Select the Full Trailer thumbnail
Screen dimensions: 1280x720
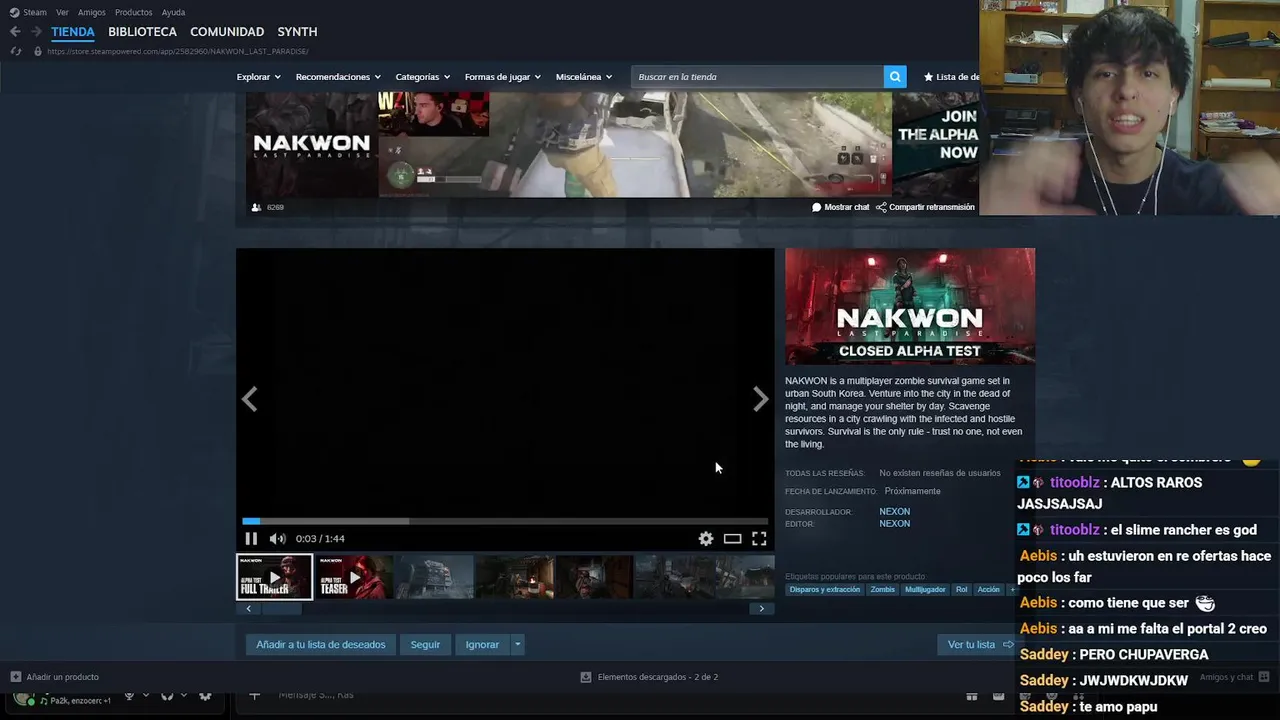pos(274,577)
